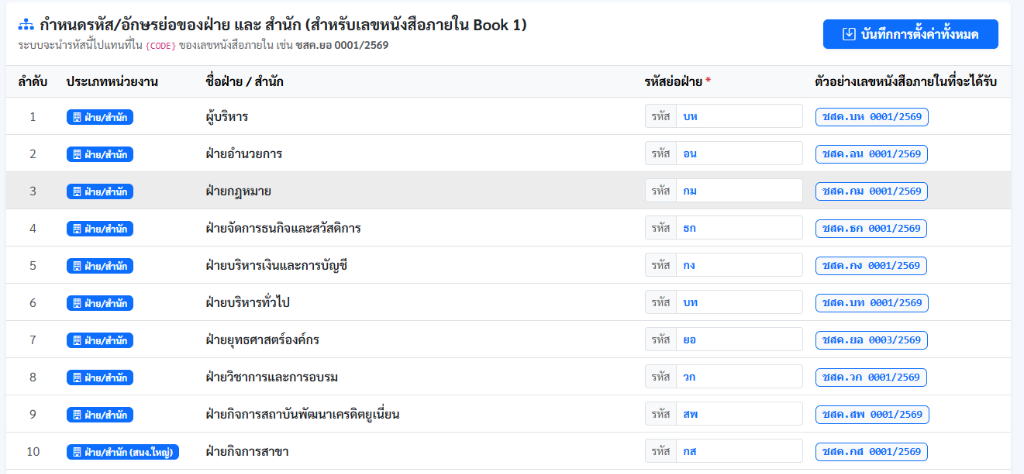The image size is (1024, 474).
Task: Click the department name ฝ่ายวิชาการและการอบรม
Action: 271,377
